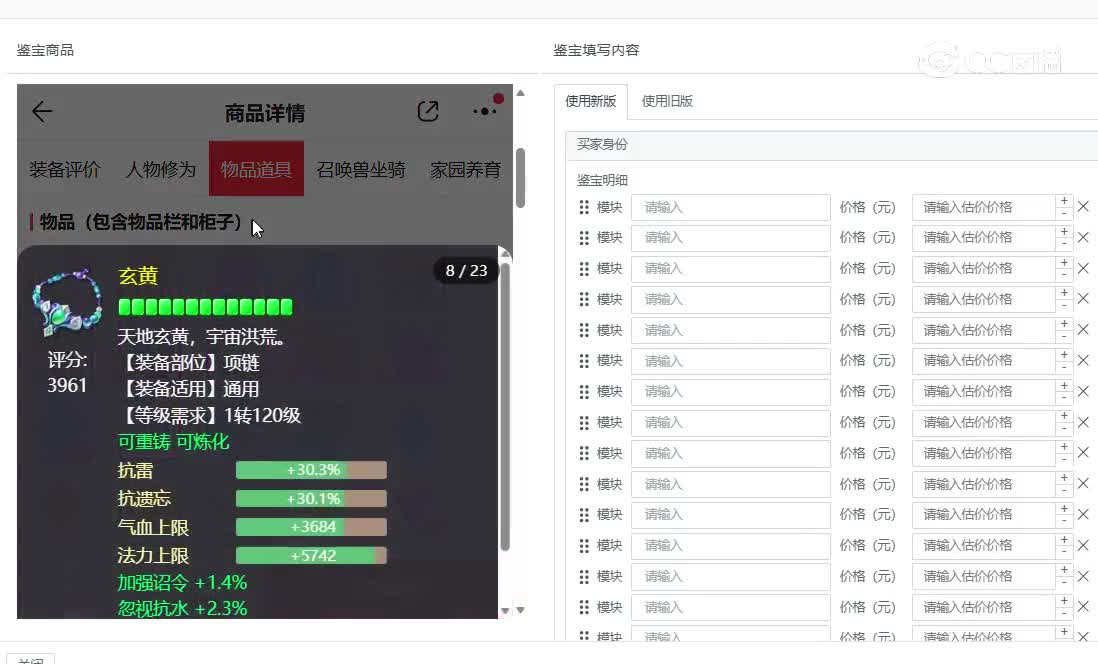Viewport: 1098px width, 664px height.
Task: Click the third row's 请输入估价价格 field
Action: (983, 269)
